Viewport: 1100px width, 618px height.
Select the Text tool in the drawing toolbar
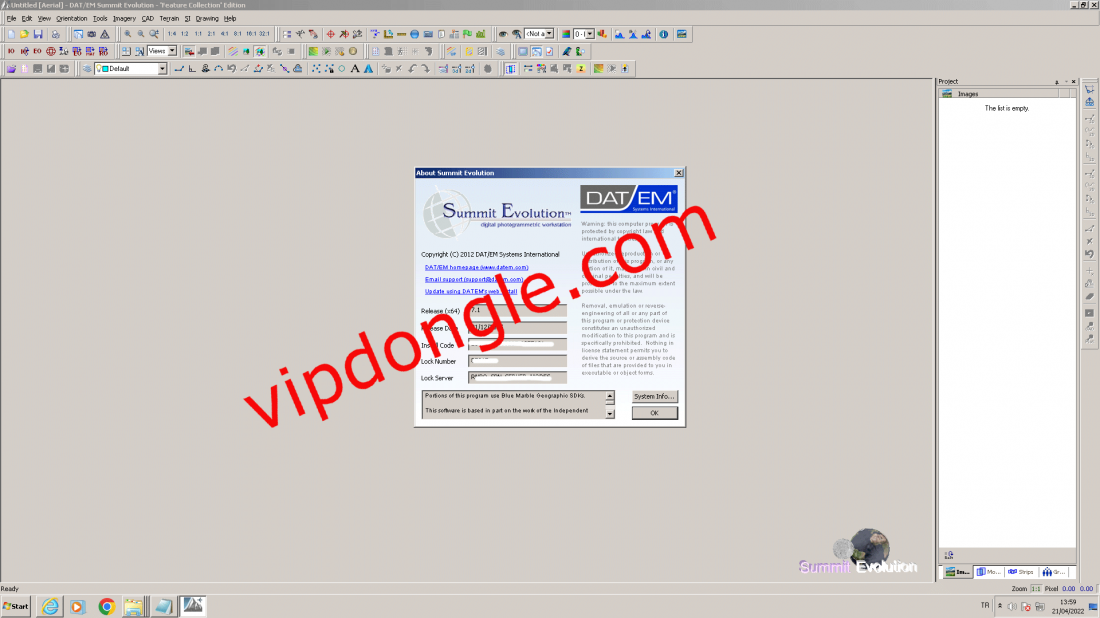click(355, 68)
